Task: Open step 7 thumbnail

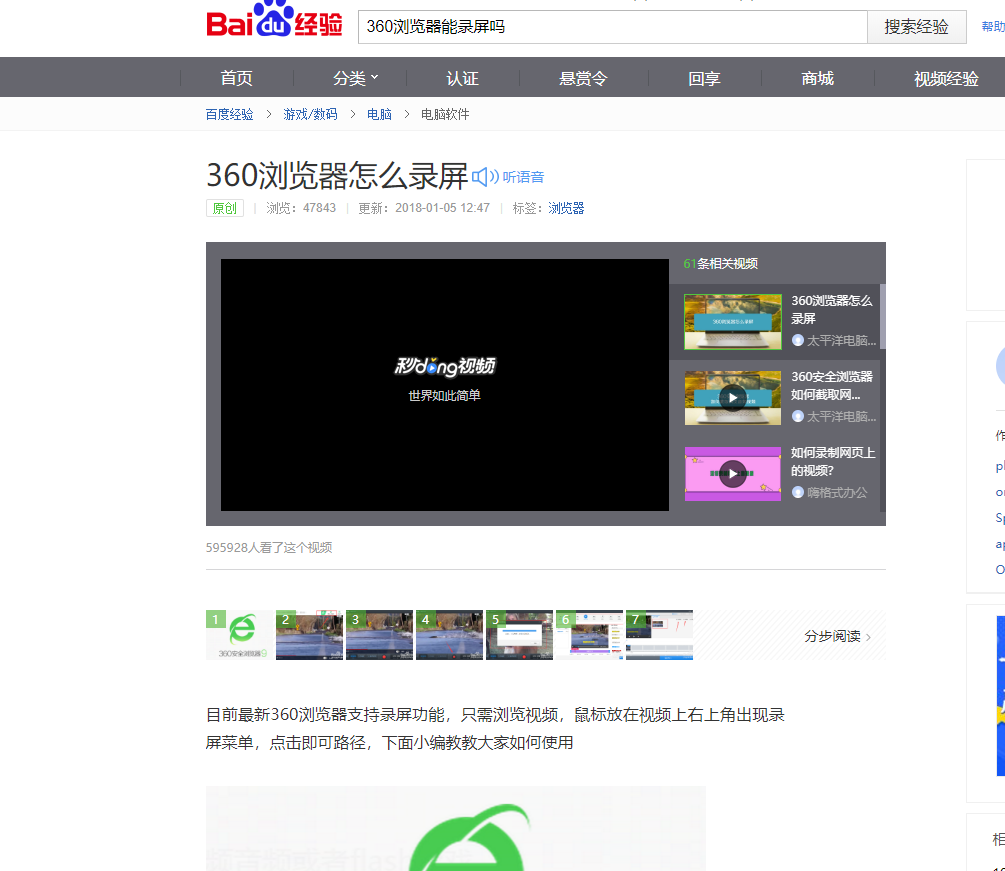Action: point(660,635)
